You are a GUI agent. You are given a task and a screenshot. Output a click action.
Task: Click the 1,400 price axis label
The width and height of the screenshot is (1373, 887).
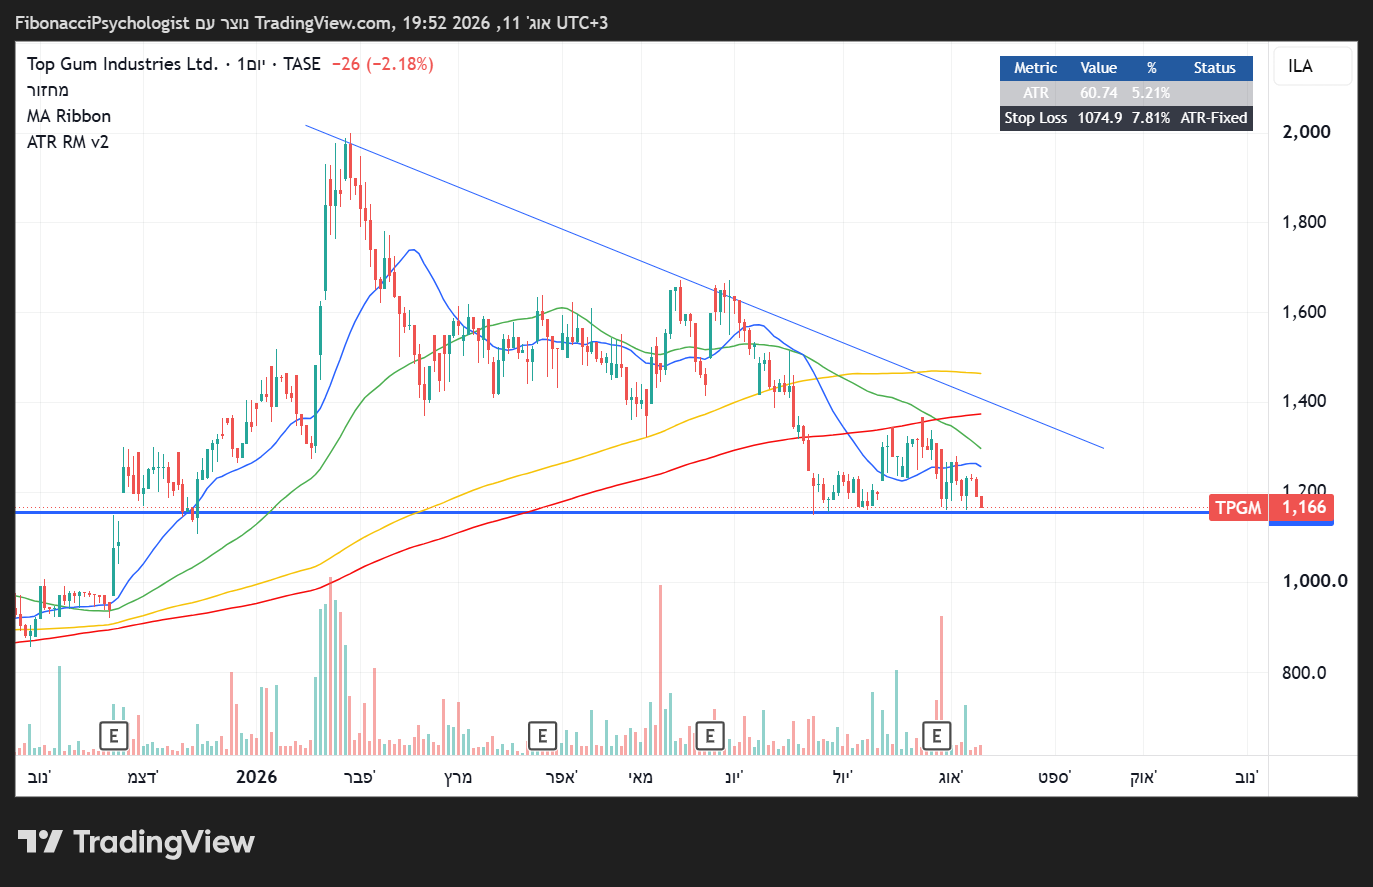(1304, 402)
